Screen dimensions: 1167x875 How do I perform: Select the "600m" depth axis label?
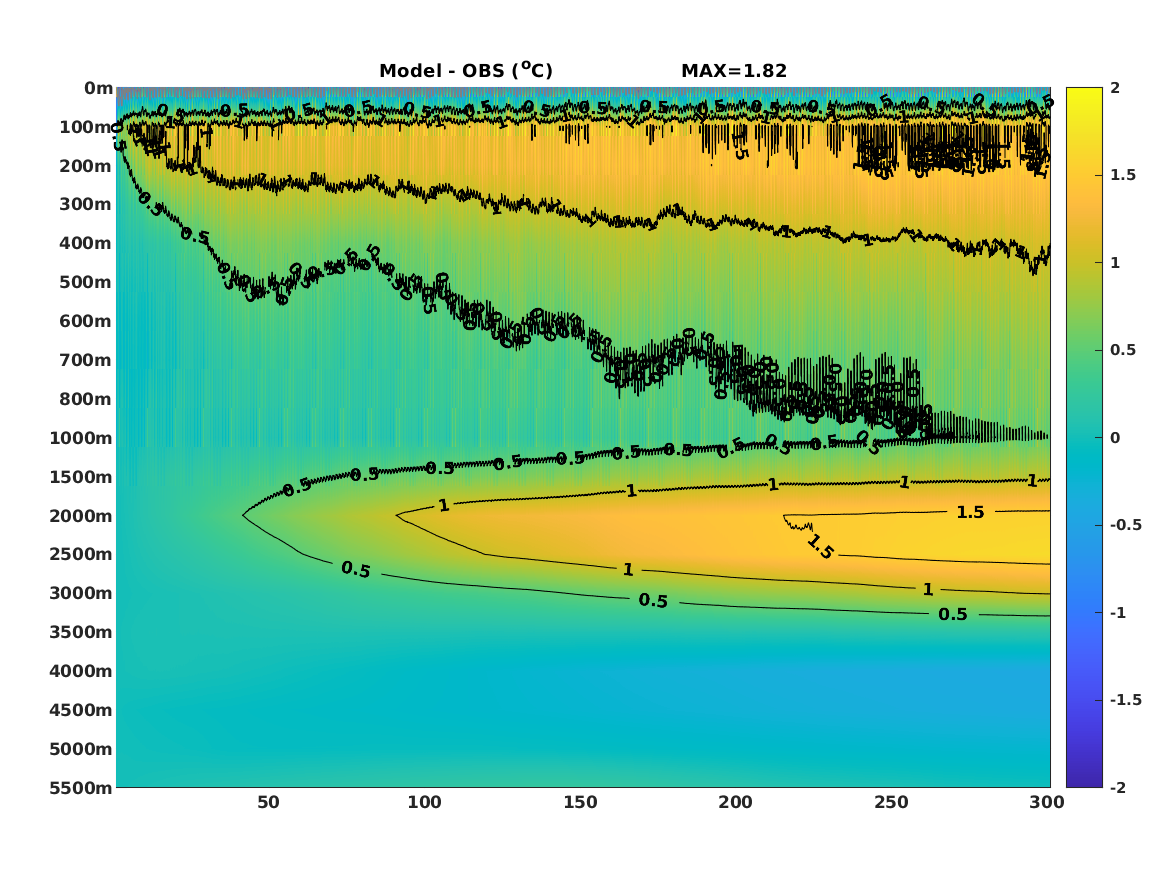(x=86, y=321)
